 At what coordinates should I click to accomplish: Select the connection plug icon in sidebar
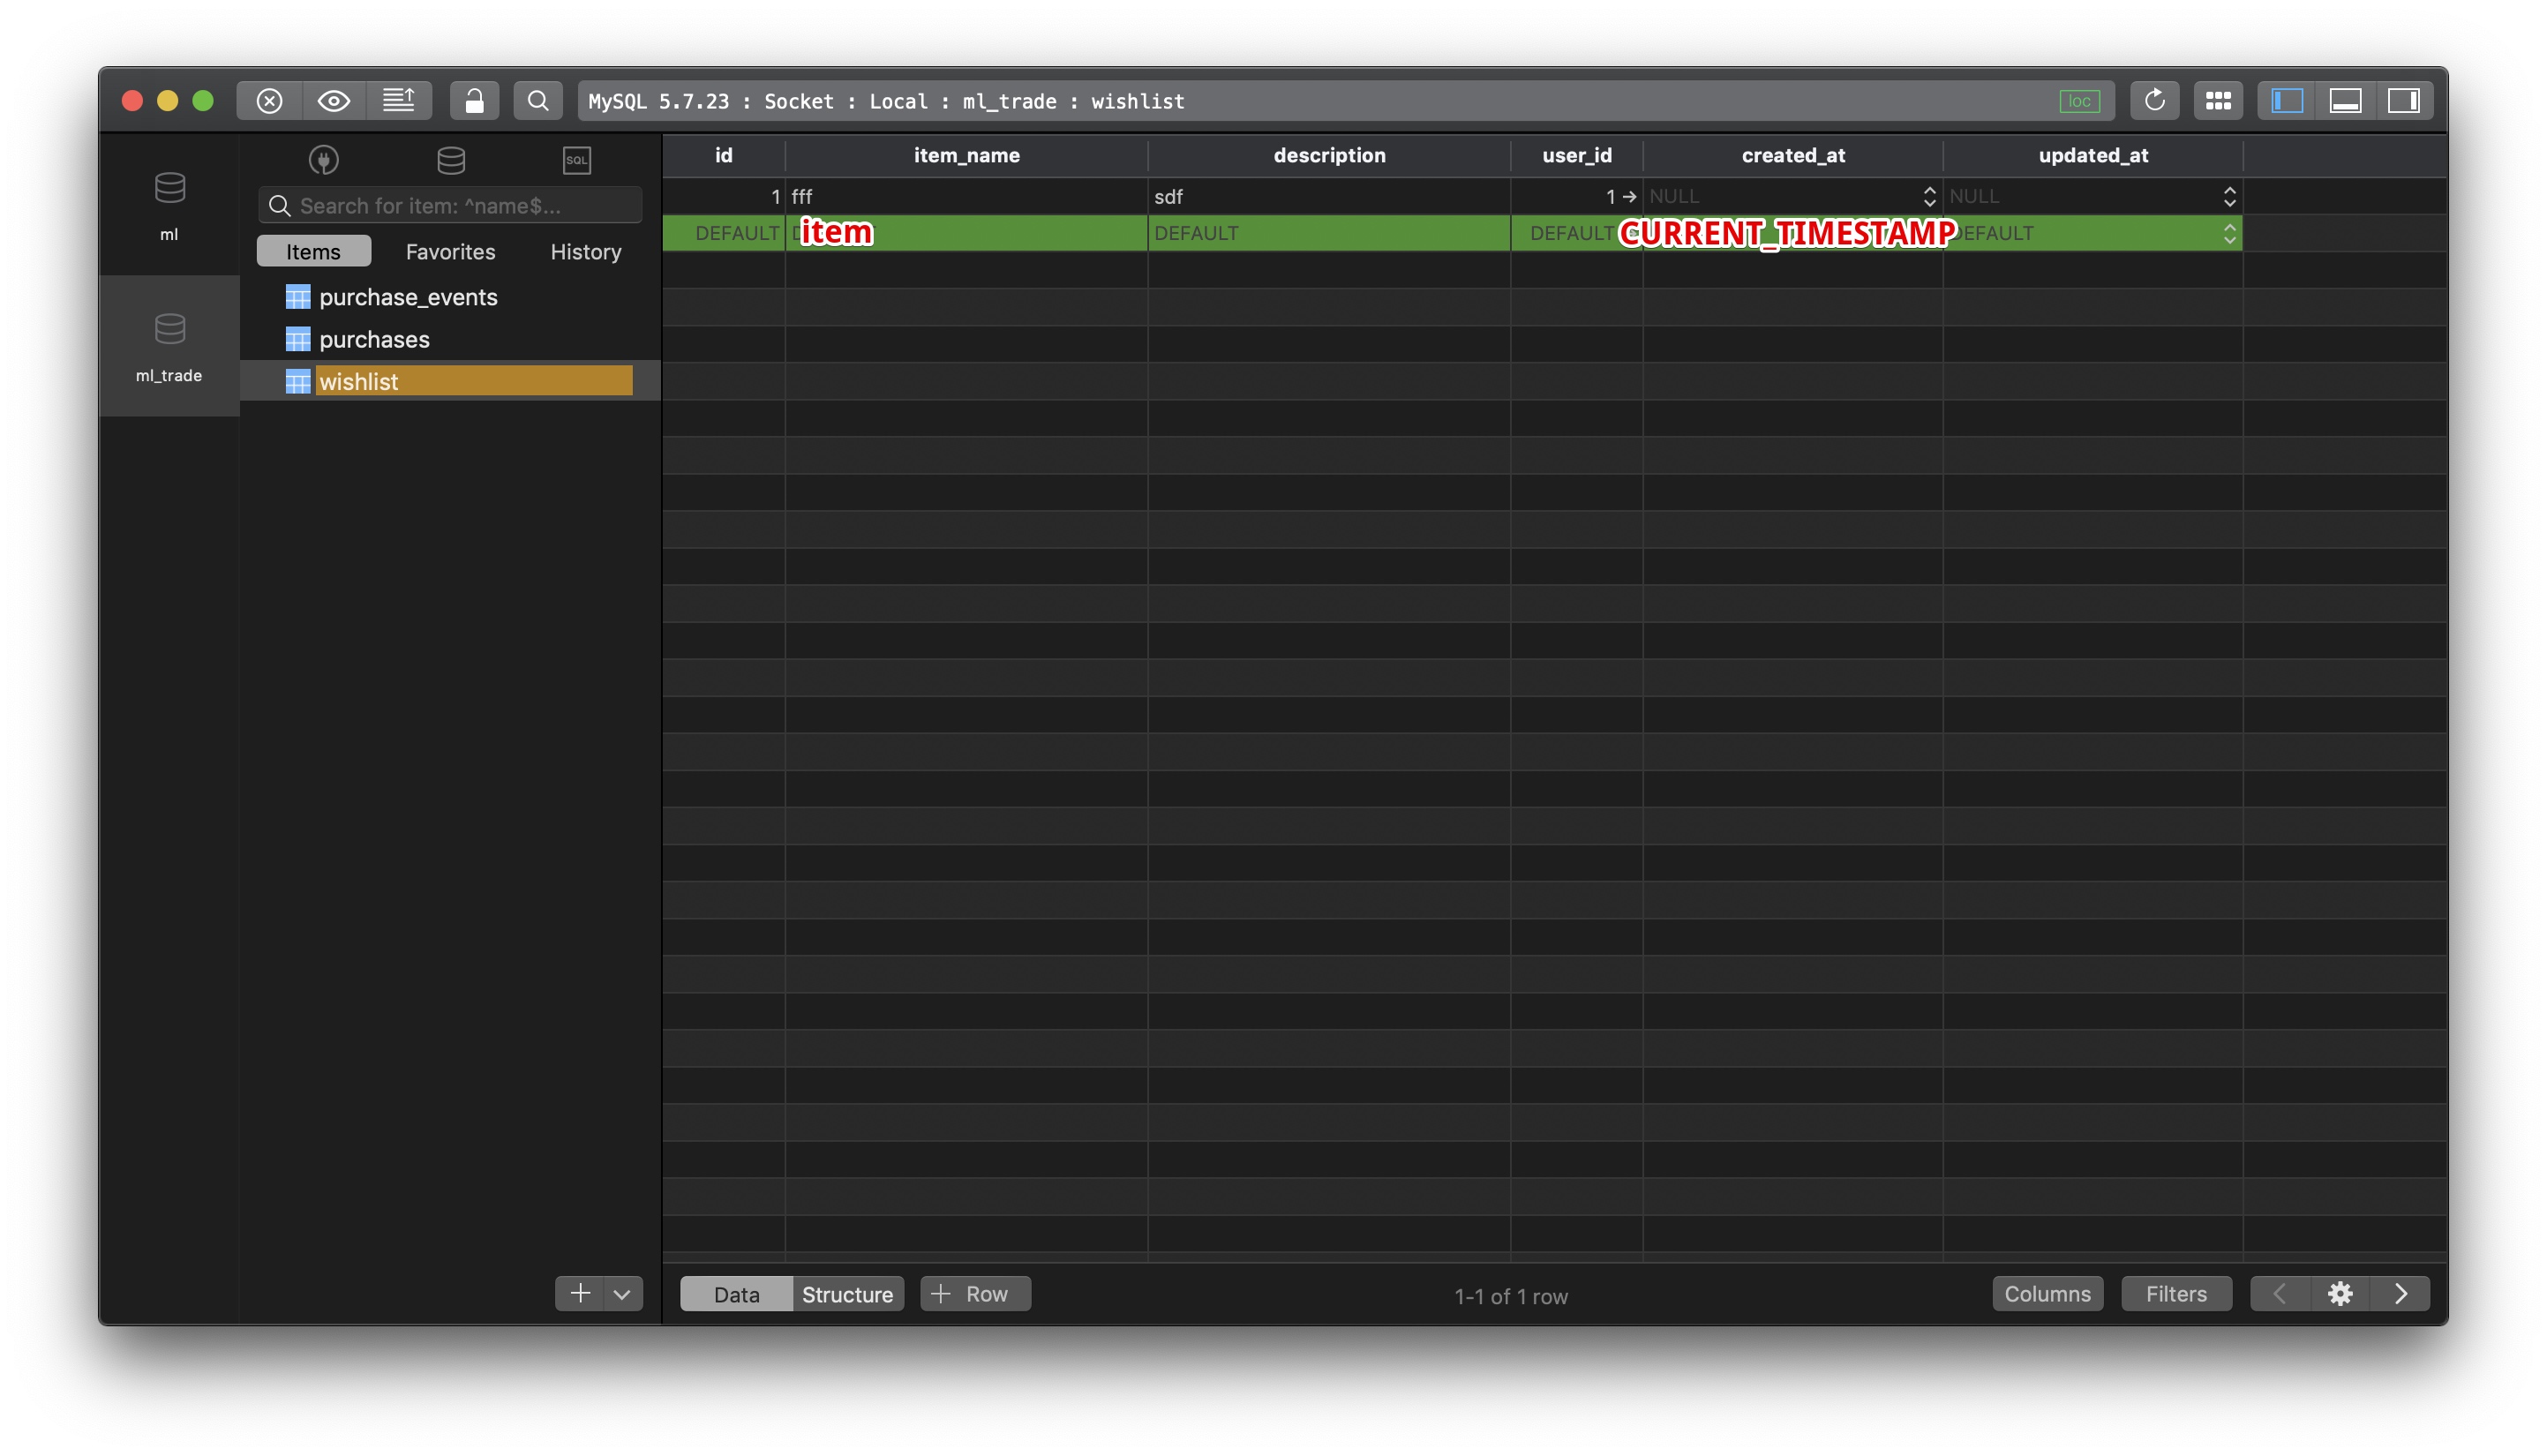click(x=323, y=160)
